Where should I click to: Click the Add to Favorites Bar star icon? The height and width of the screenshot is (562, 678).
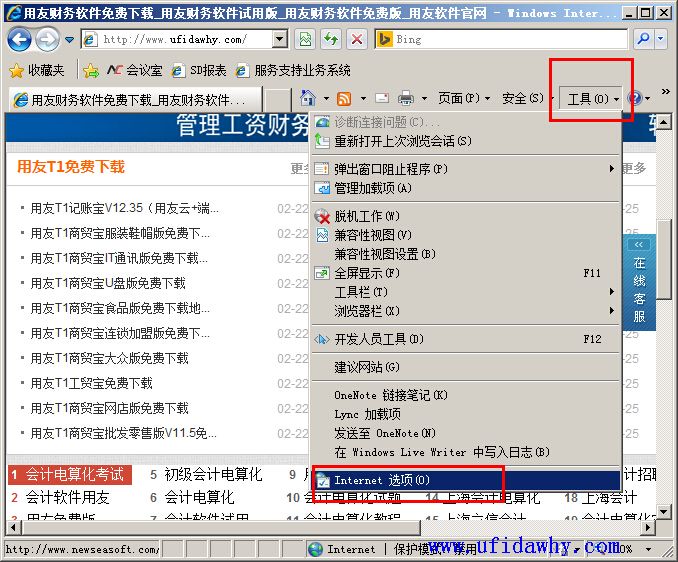(91, 70)
